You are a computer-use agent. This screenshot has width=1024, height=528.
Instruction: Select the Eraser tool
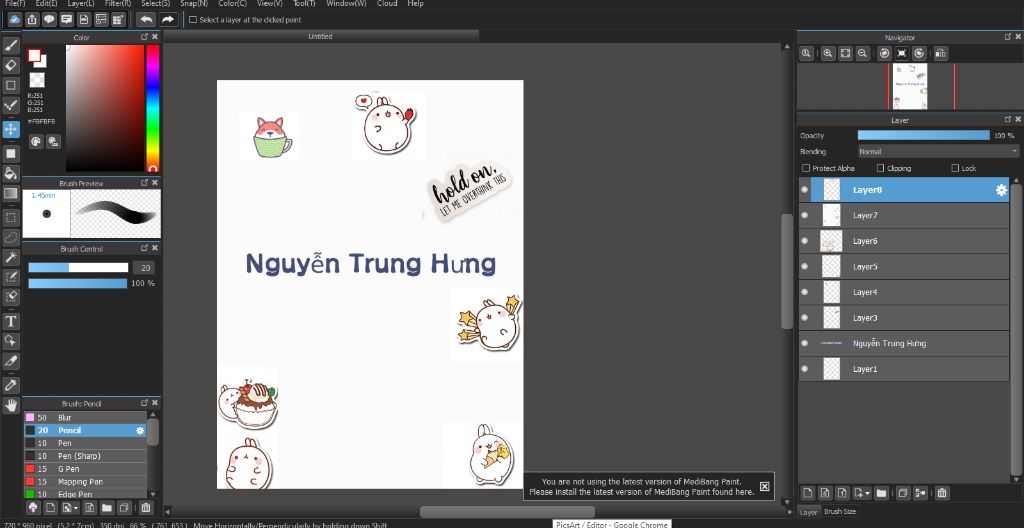point(10,65)
